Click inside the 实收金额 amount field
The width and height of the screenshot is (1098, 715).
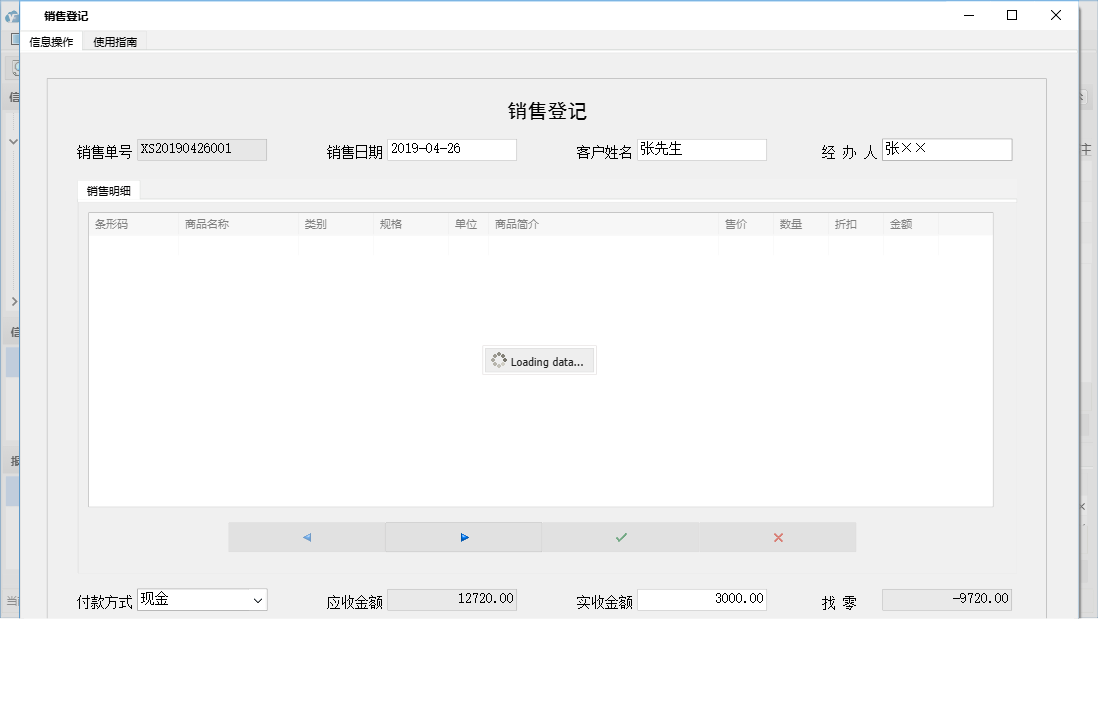702,598
